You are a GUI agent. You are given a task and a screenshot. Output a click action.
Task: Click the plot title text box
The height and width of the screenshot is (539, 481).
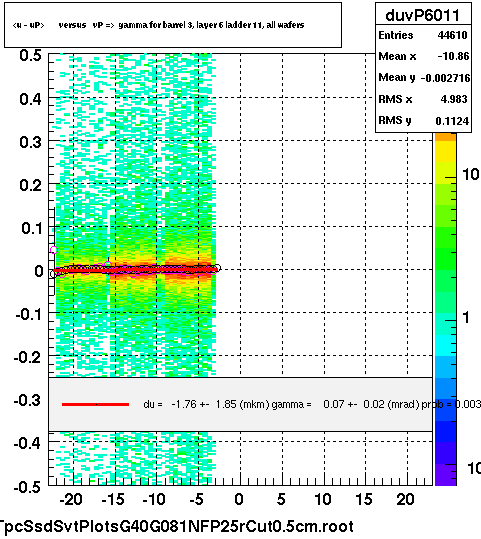[x=173, y=25]
